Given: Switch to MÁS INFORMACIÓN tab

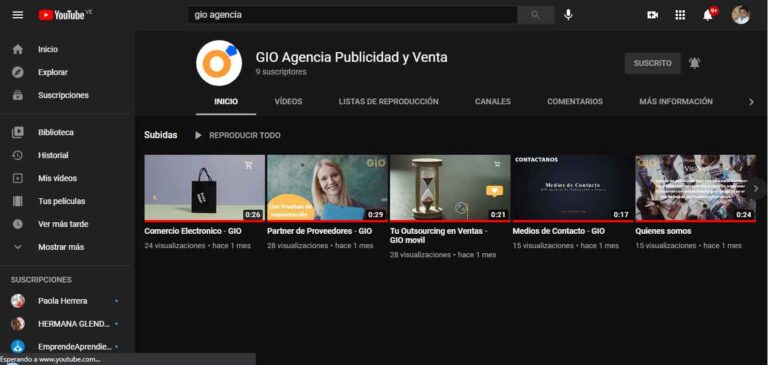Looking at the screenshot, I should (x=676, y=102).
